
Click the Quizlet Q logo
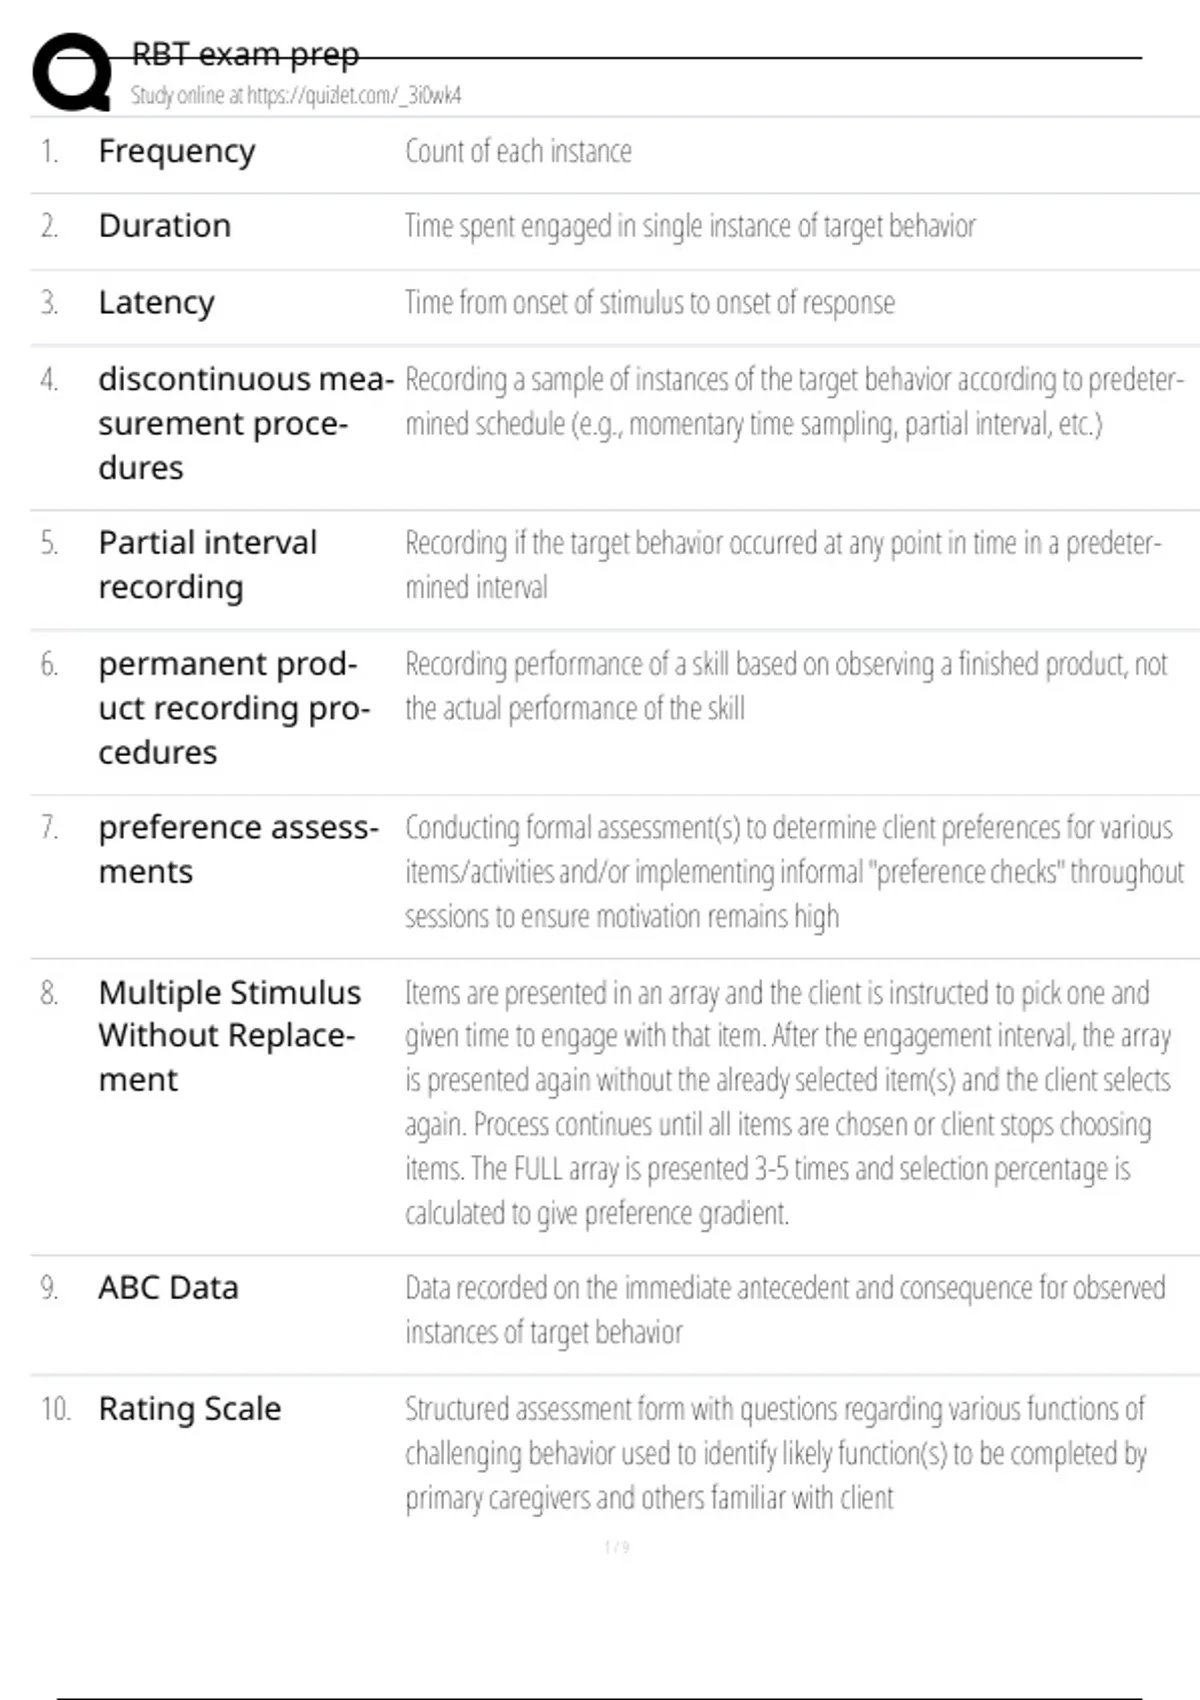coord(72,71)
